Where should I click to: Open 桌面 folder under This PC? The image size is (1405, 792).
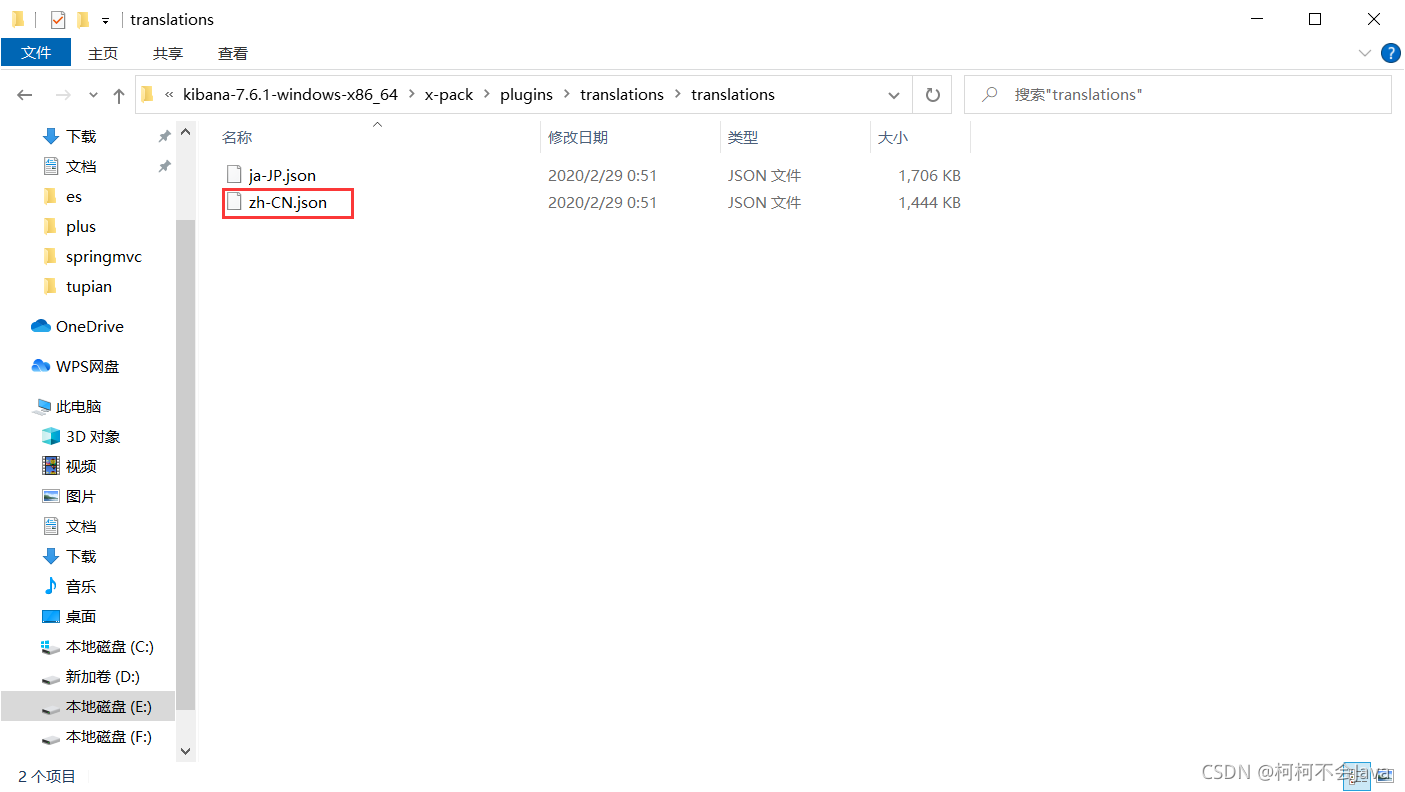click(81, 616)
